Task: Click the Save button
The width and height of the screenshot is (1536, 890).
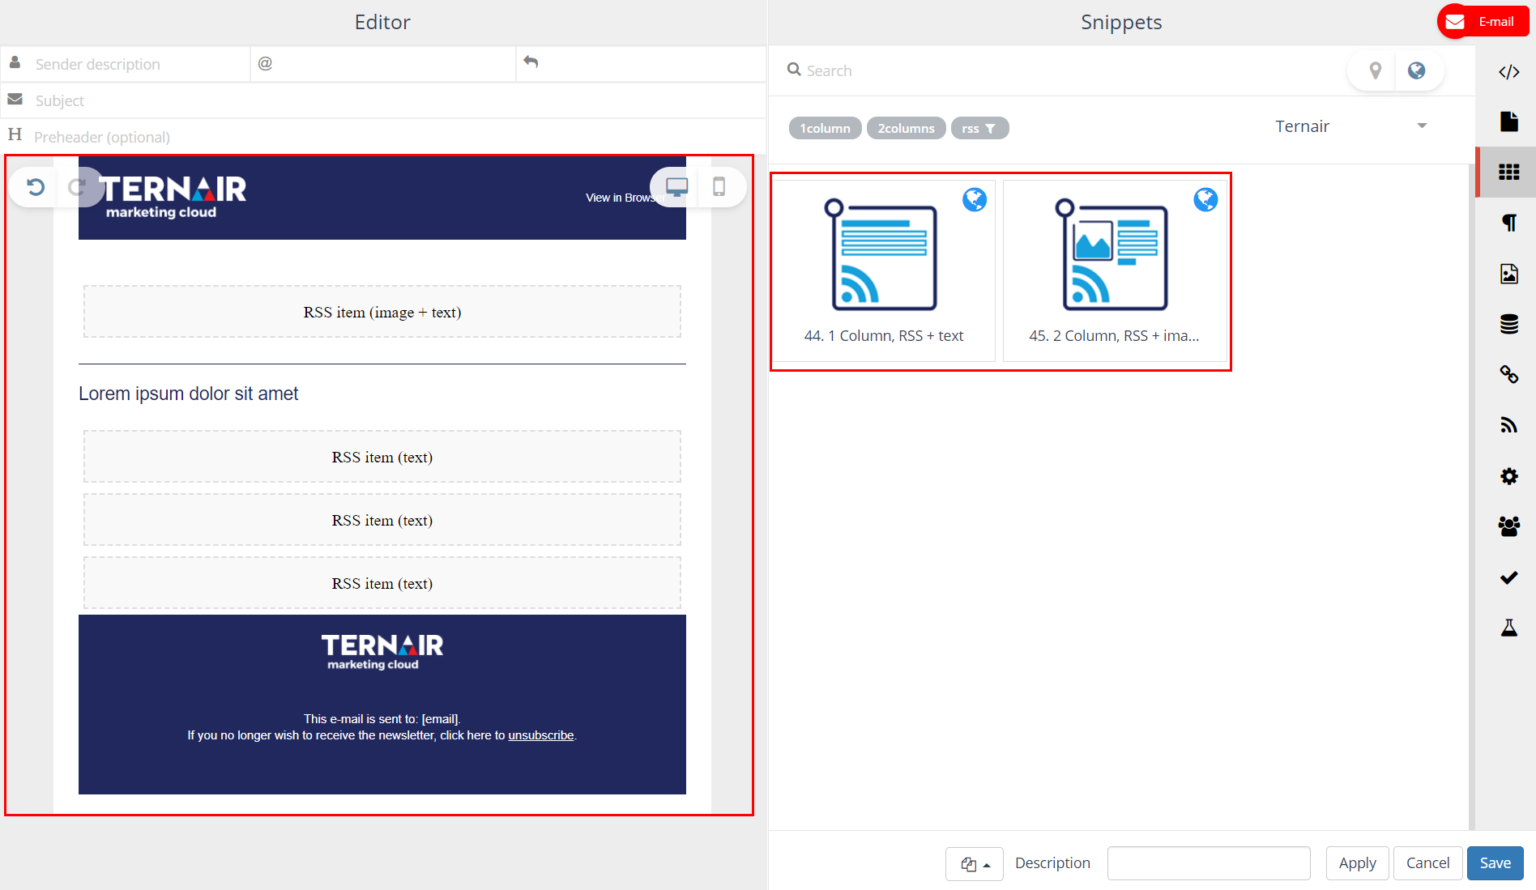Action: point(1495,863)
